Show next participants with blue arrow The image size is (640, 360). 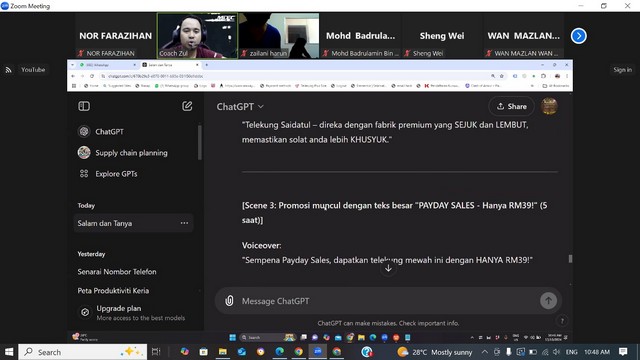coord(578,36)
